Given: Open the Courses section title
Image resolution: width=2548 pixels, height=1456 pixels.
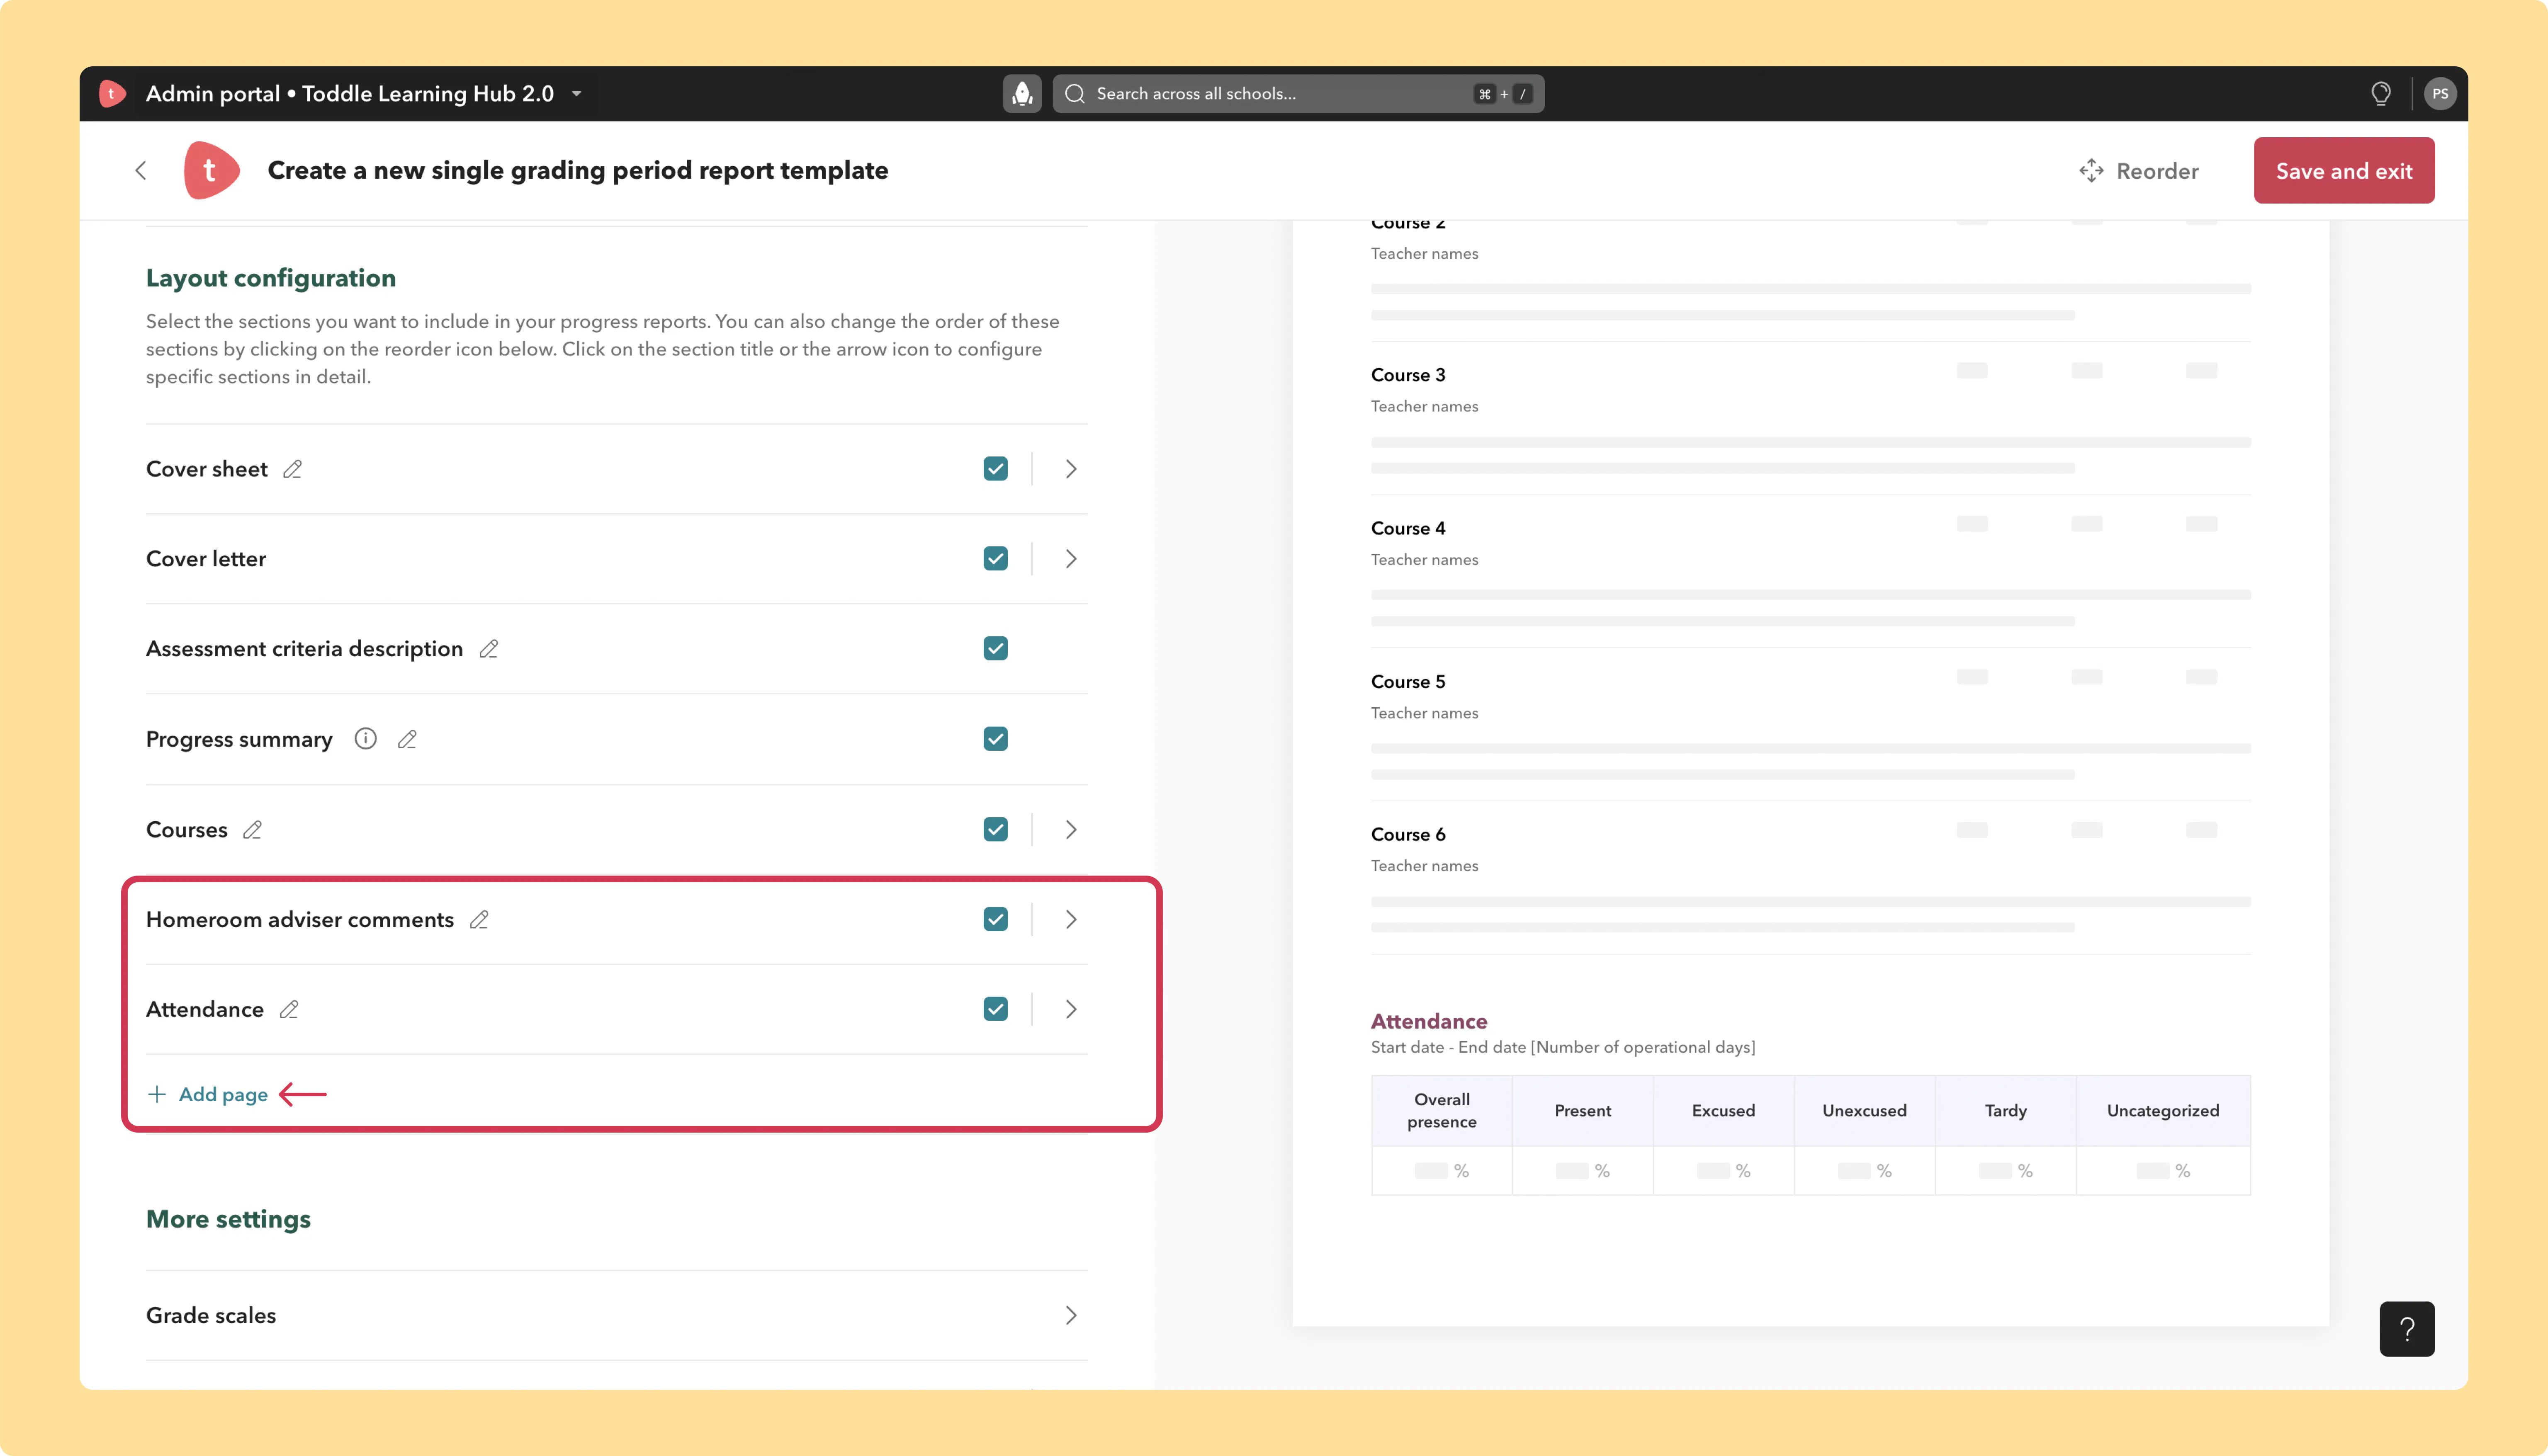Looking at the screenshot, I should pyautogui.click(x=187, y=830).
